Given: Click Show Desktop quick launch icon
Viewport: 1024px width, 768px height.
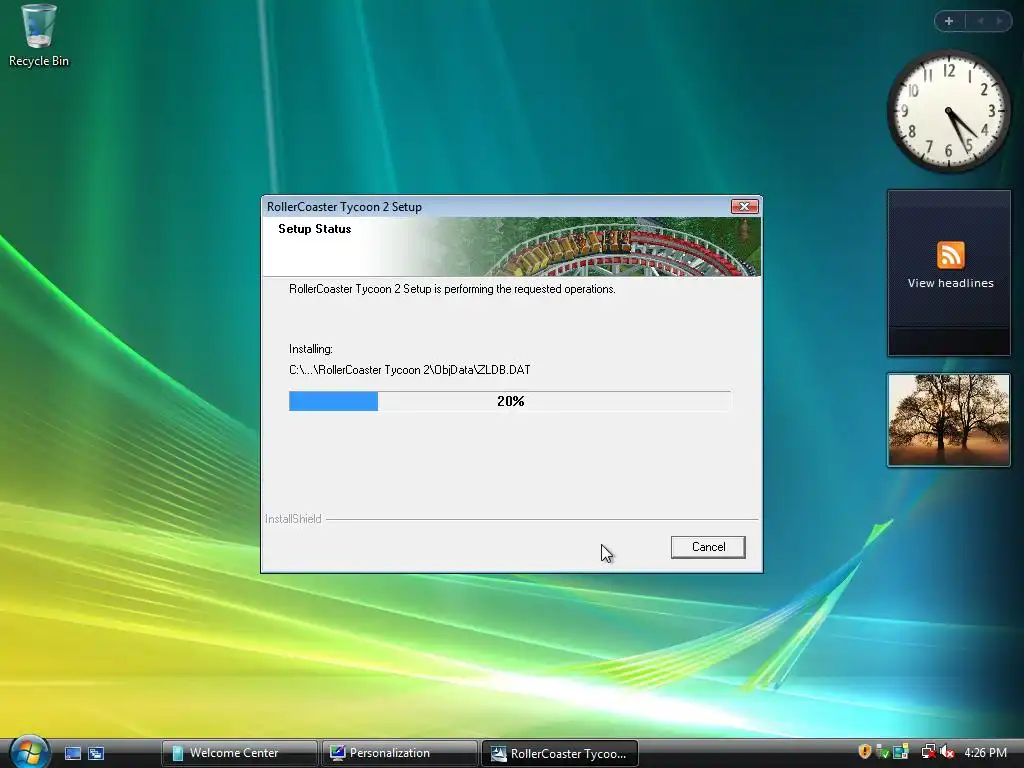Looking at the screenshot, I should point(73,753).
